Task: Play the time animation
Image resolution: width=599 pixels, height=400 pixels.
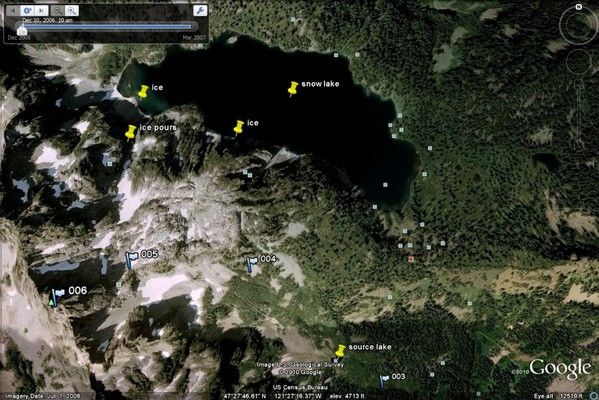Action: 27,11
